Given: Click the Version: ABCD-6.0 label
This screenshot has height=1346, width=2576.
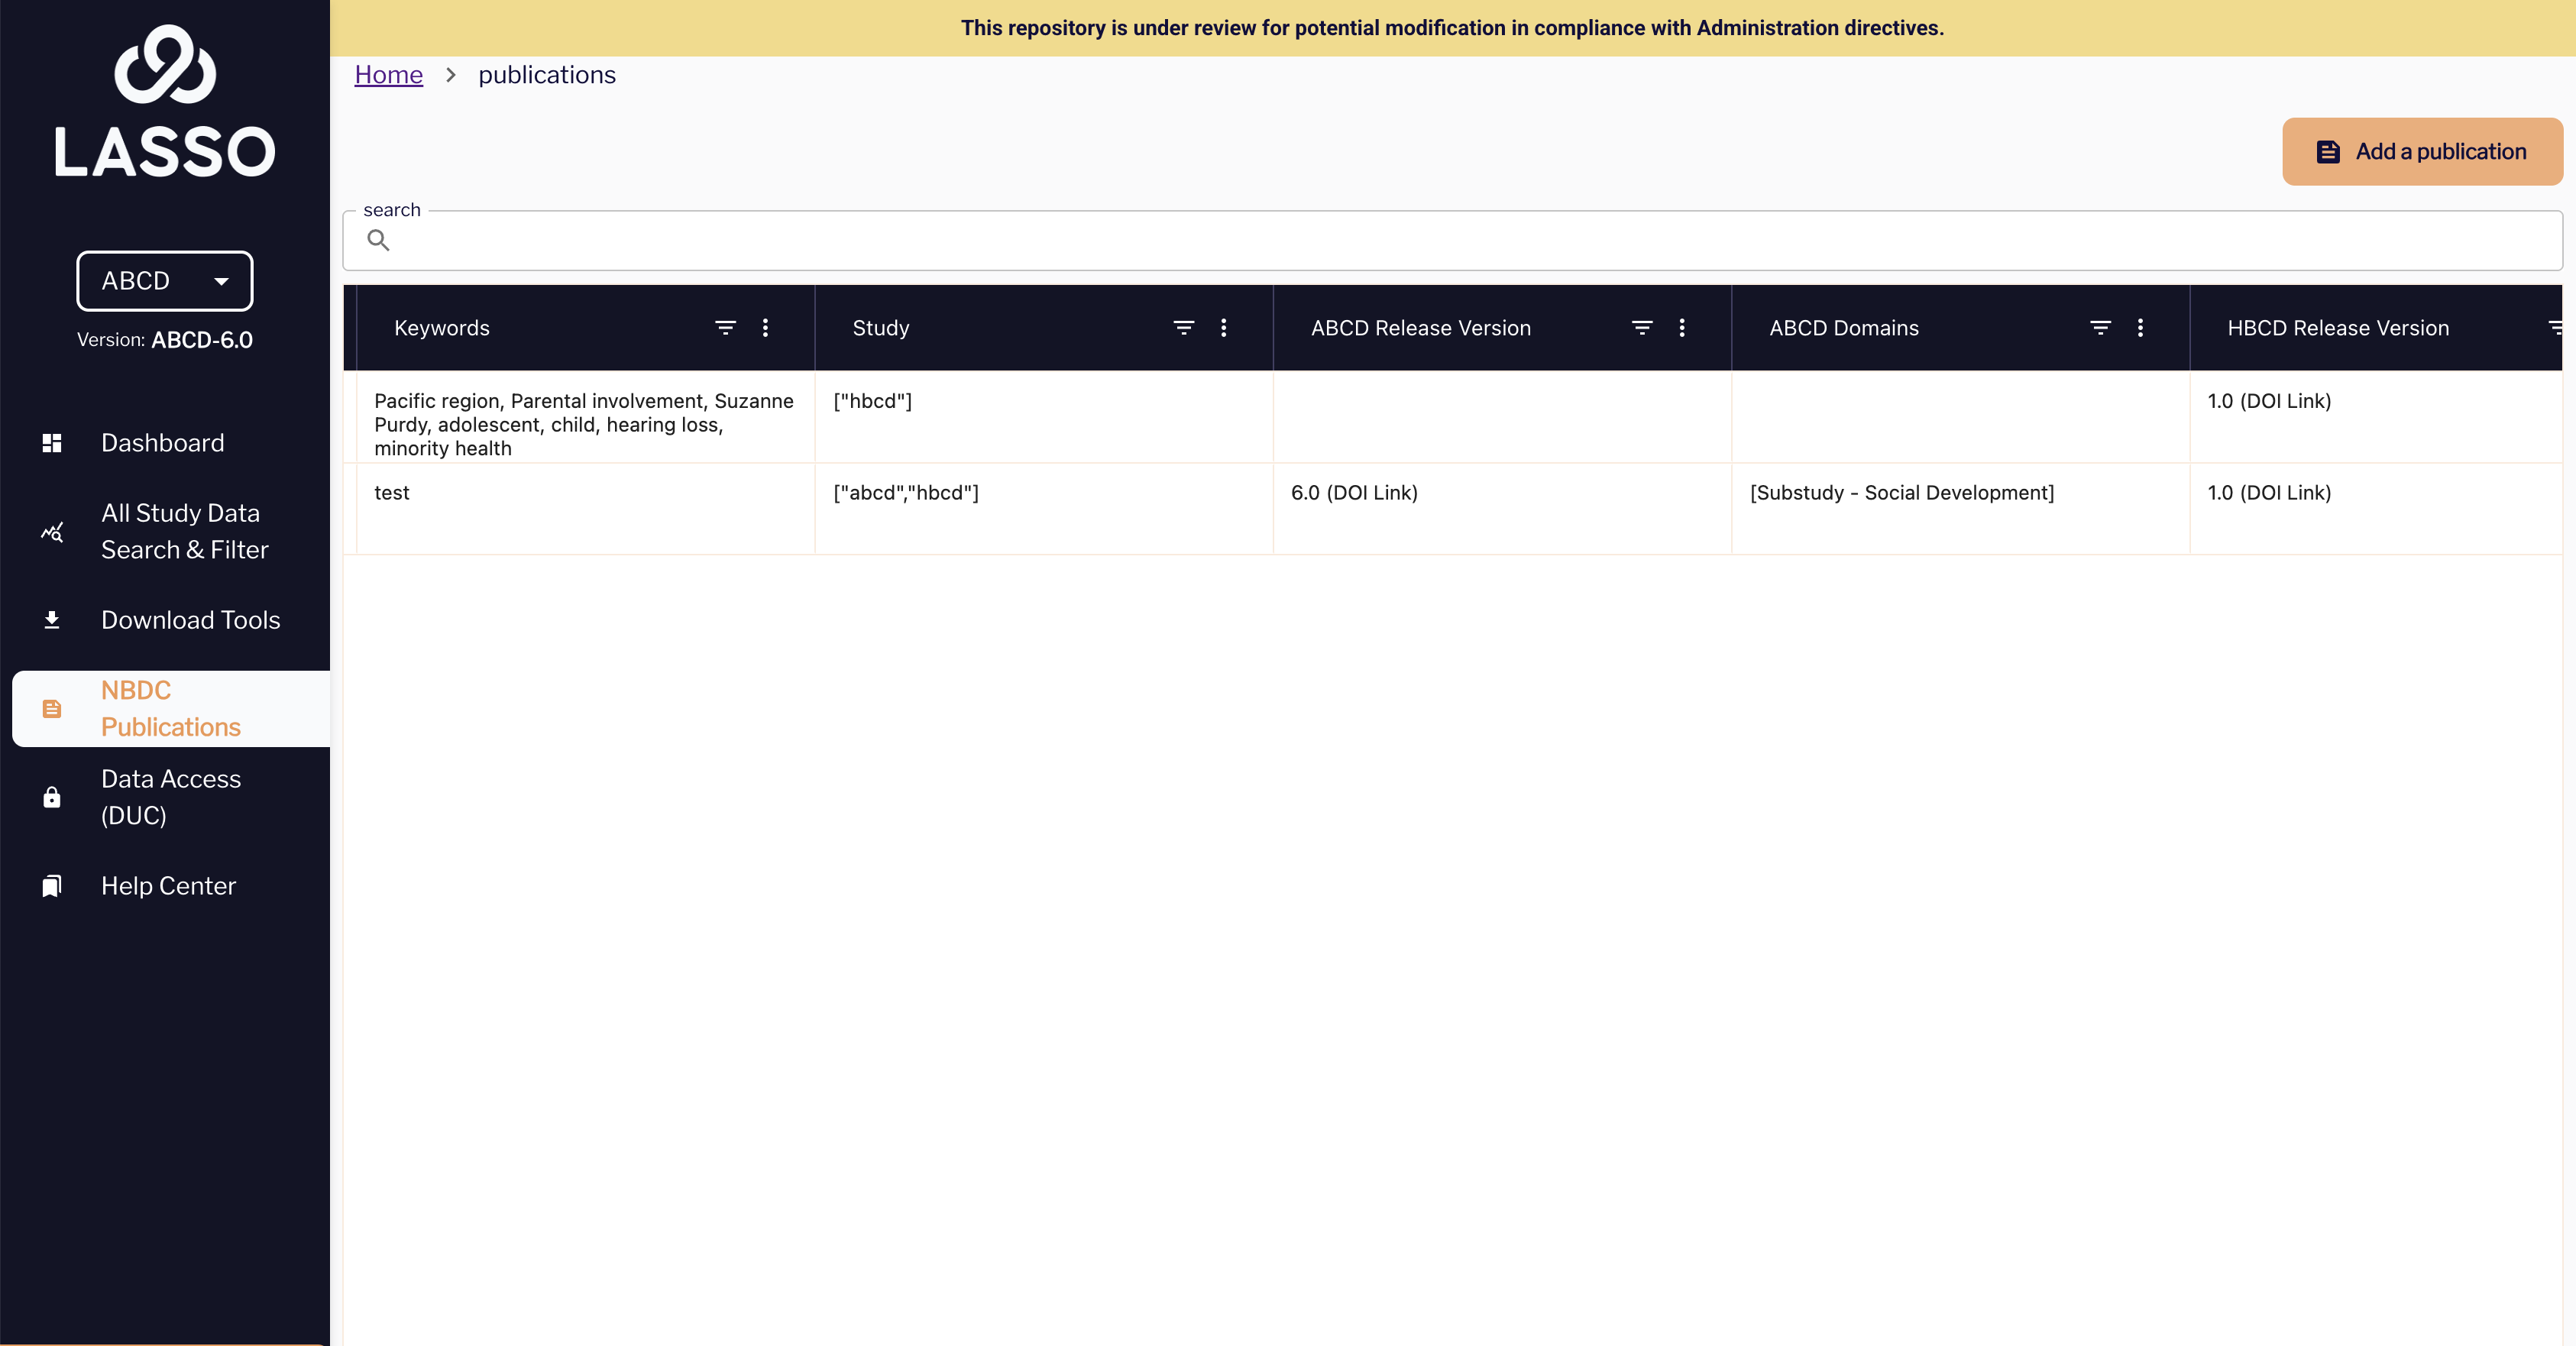Looking at the screenshot, I should [x=165, y=340].
